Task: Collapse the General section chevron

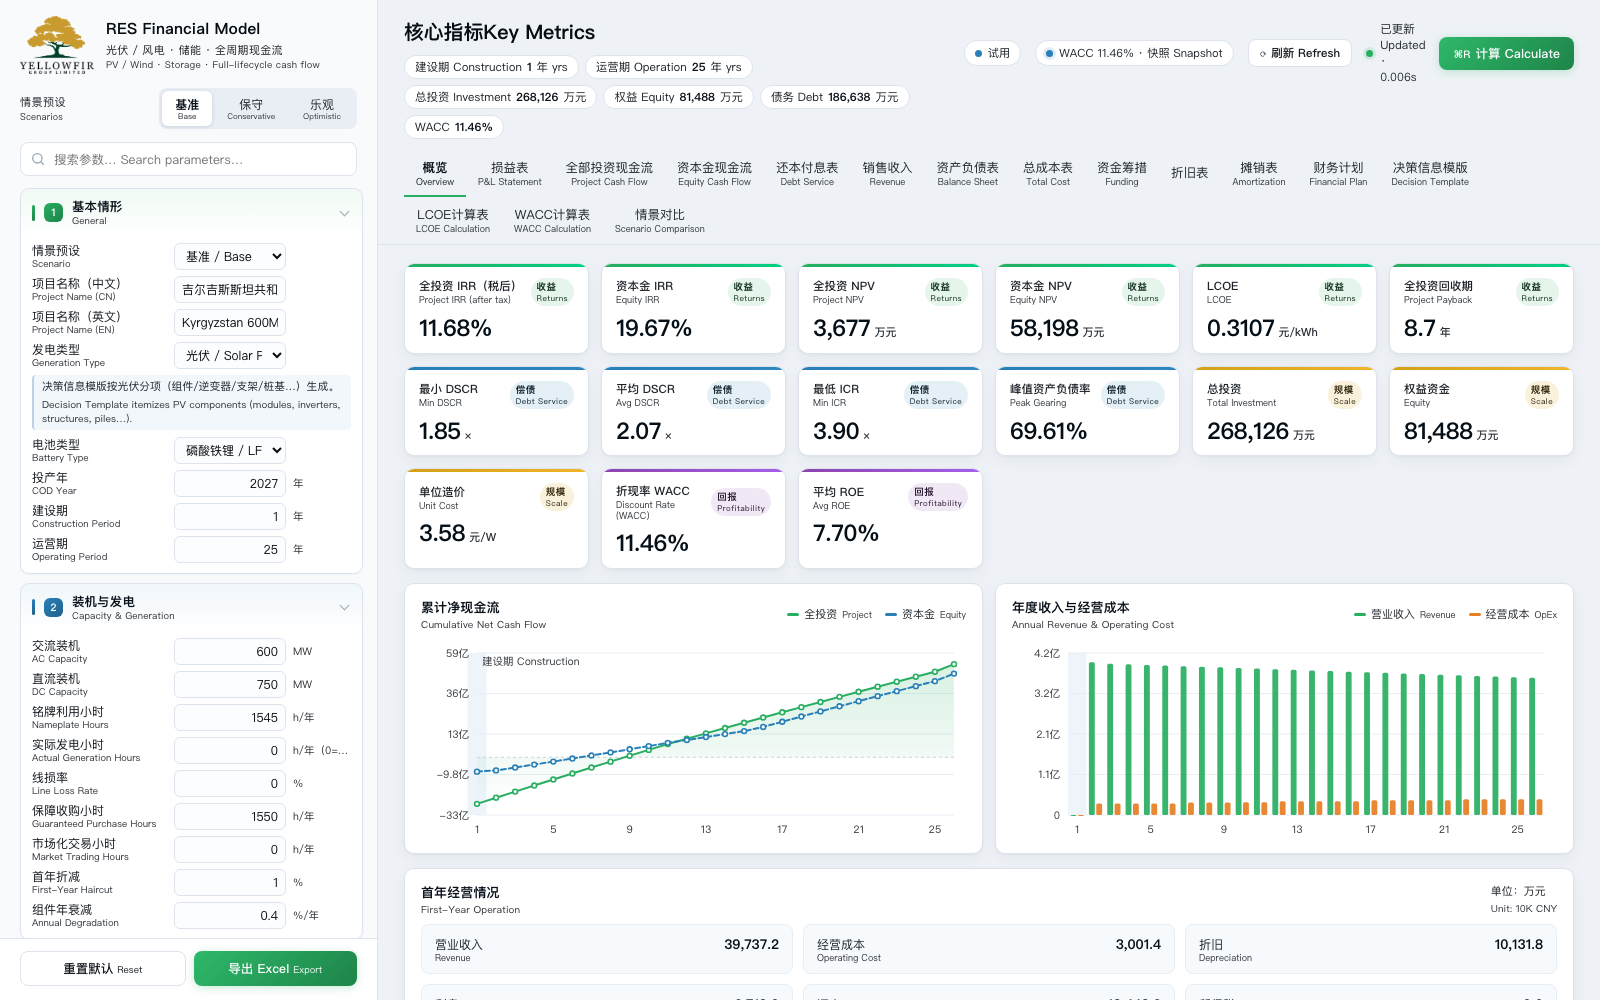Action: point(344,213)
